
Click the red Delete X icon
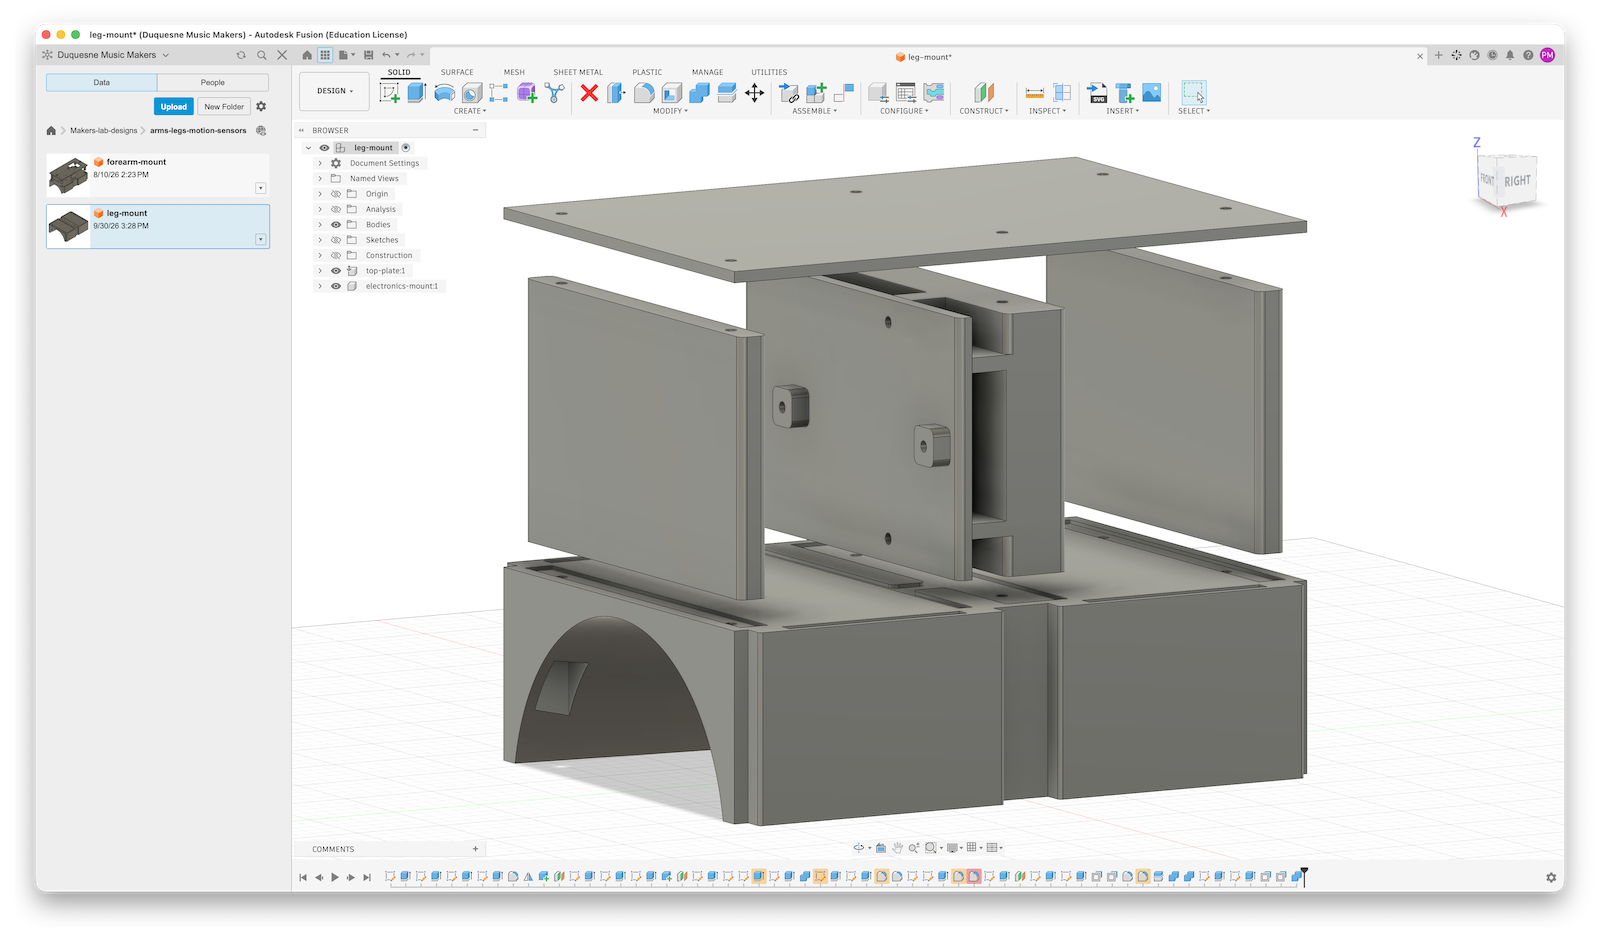point(589,93)
